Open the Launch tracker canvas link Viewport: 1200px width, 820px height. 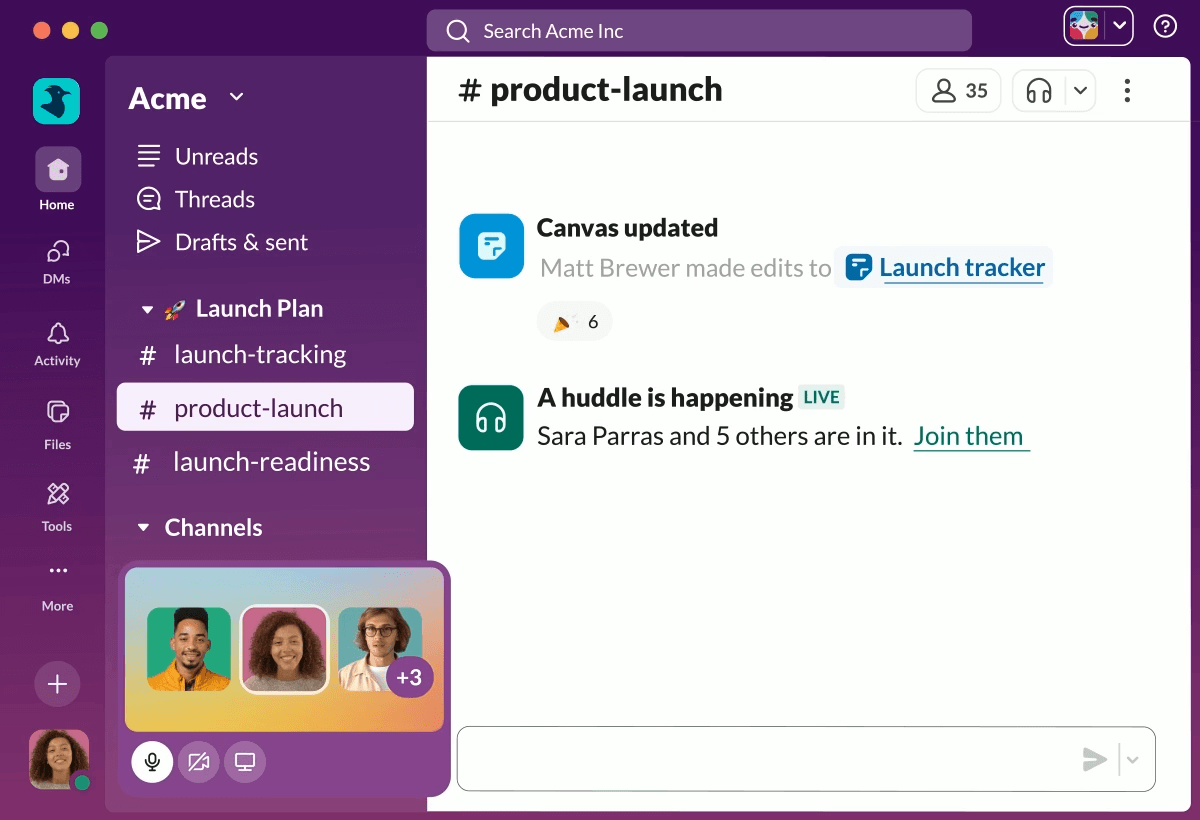point(960,268)
